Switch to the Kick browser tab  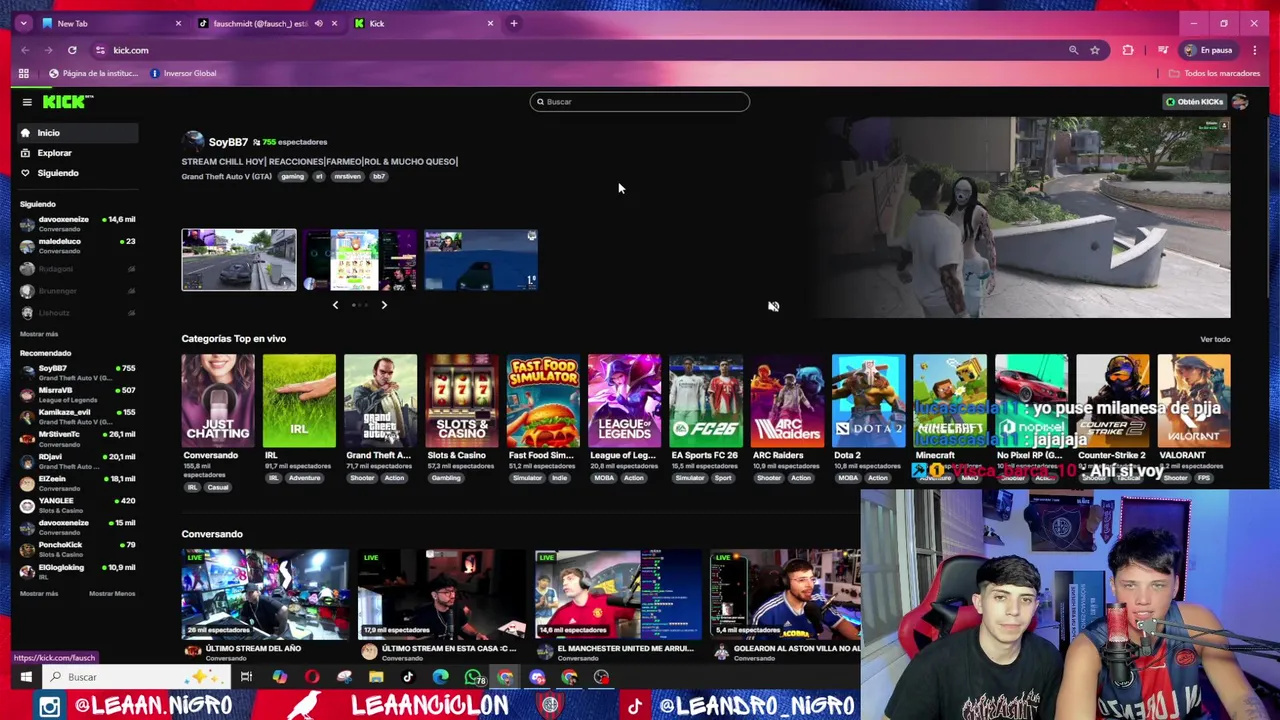(x=424, y=23)
